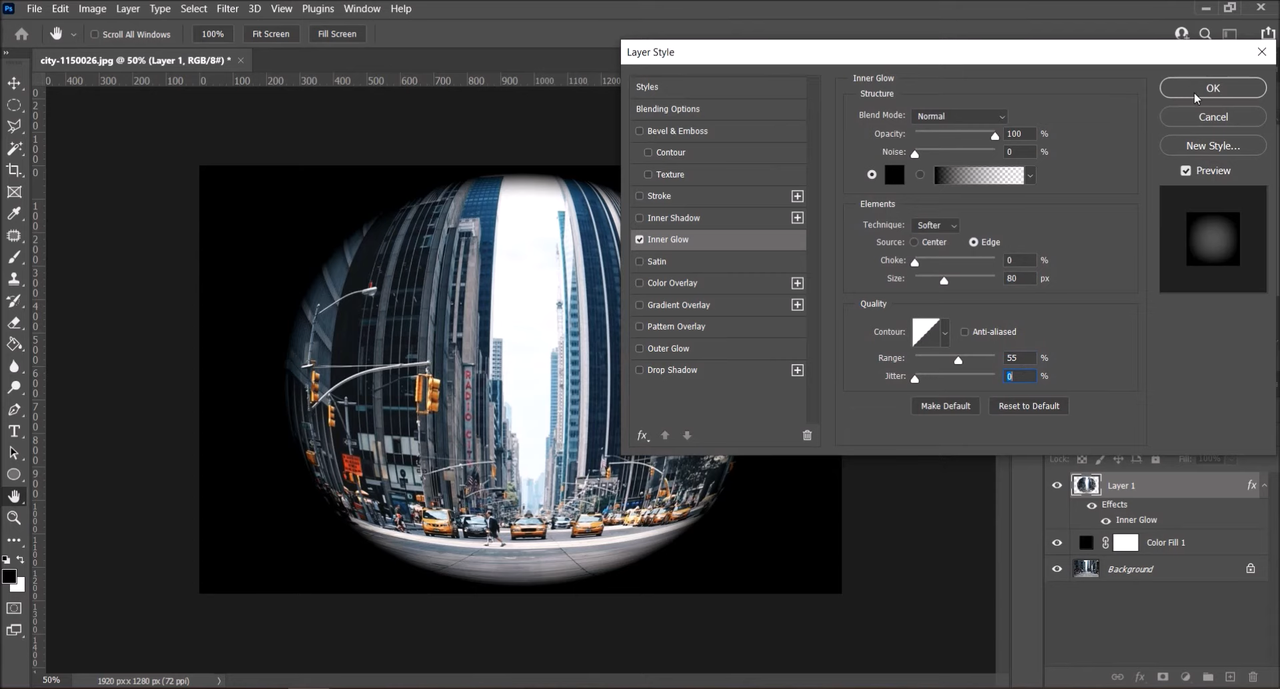Click Make Default button
This screenshot has height=689, width=1280.
click(945, 406)
